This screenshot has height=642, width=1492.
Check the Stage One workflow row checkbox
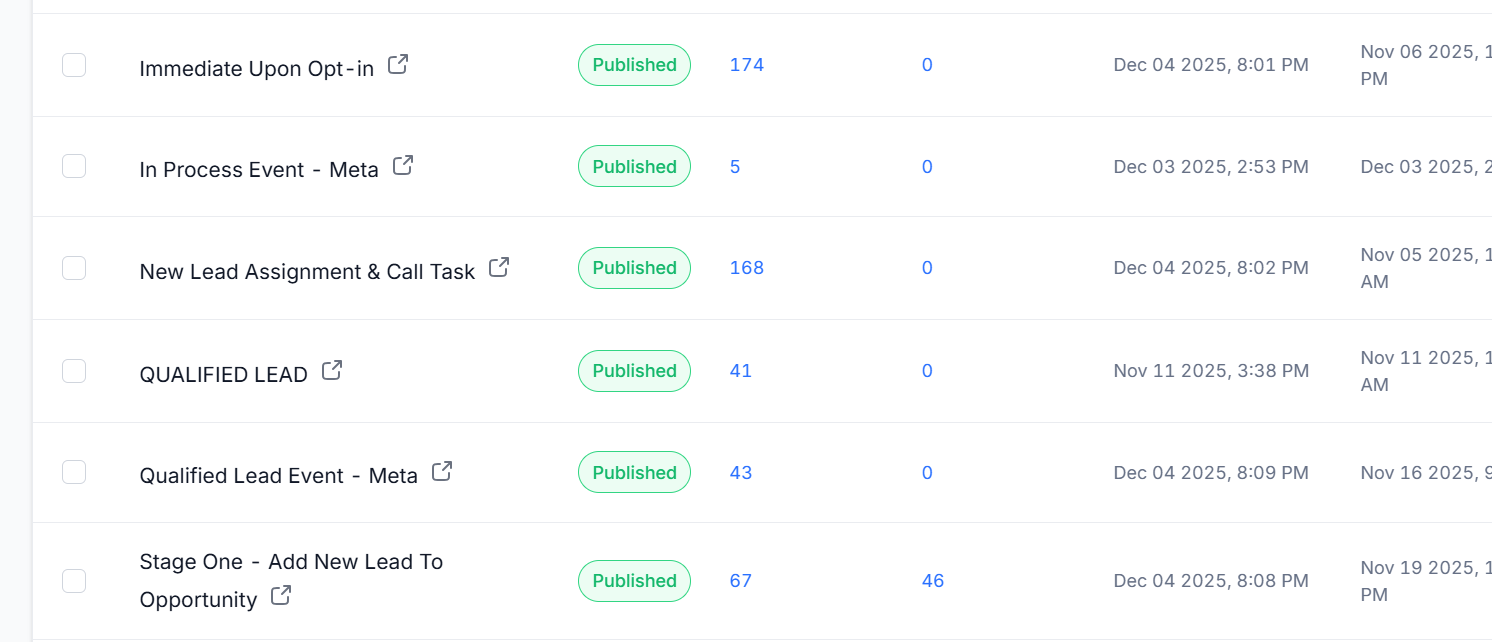(x=74, y=580)
